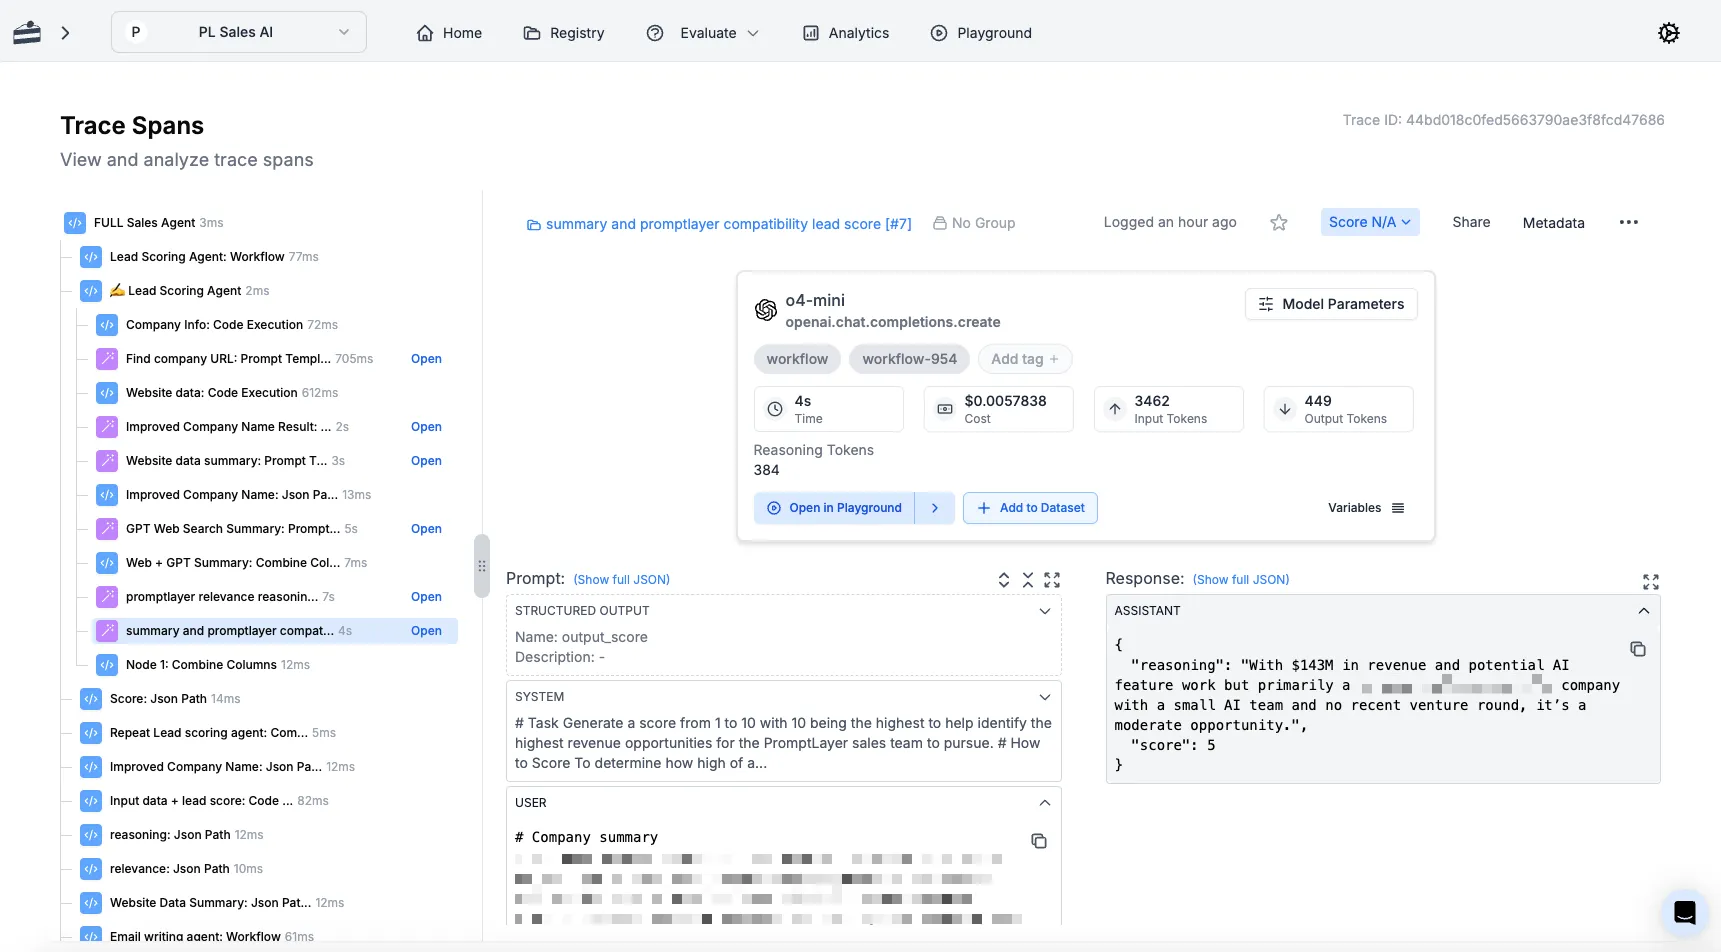1721x952 pixels.
Task: Select the Score: Json Path span
Action: pos(158,699)
